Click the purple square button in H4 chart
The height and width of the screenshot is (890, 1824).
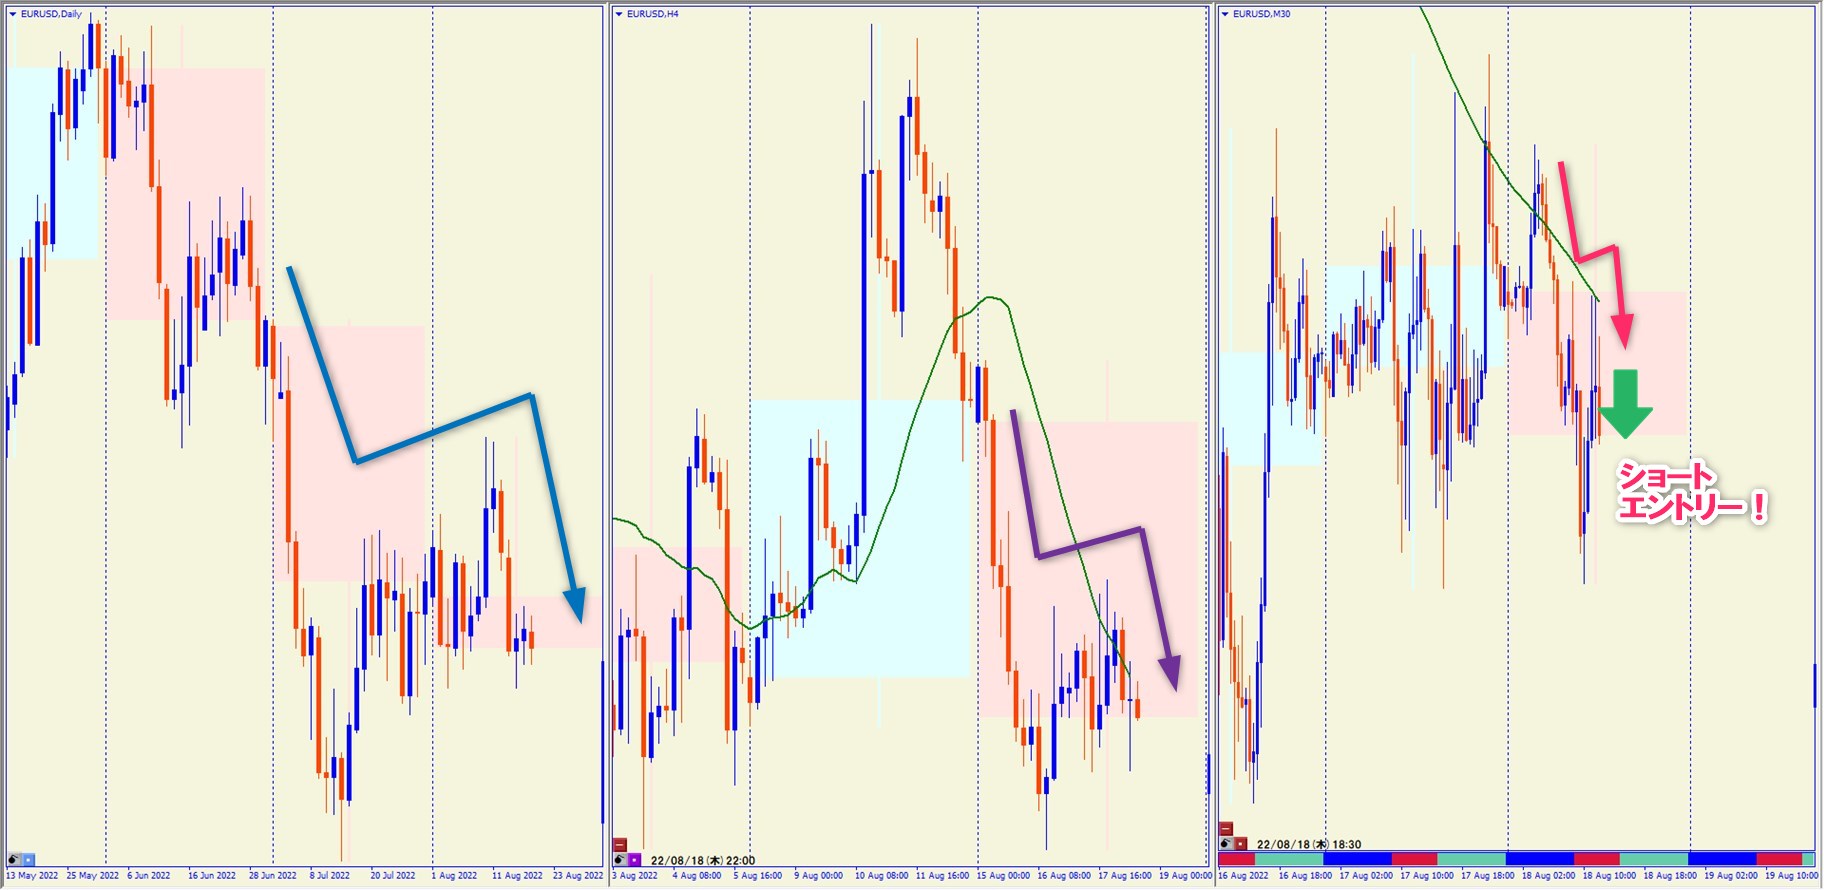tap(634, 860)
